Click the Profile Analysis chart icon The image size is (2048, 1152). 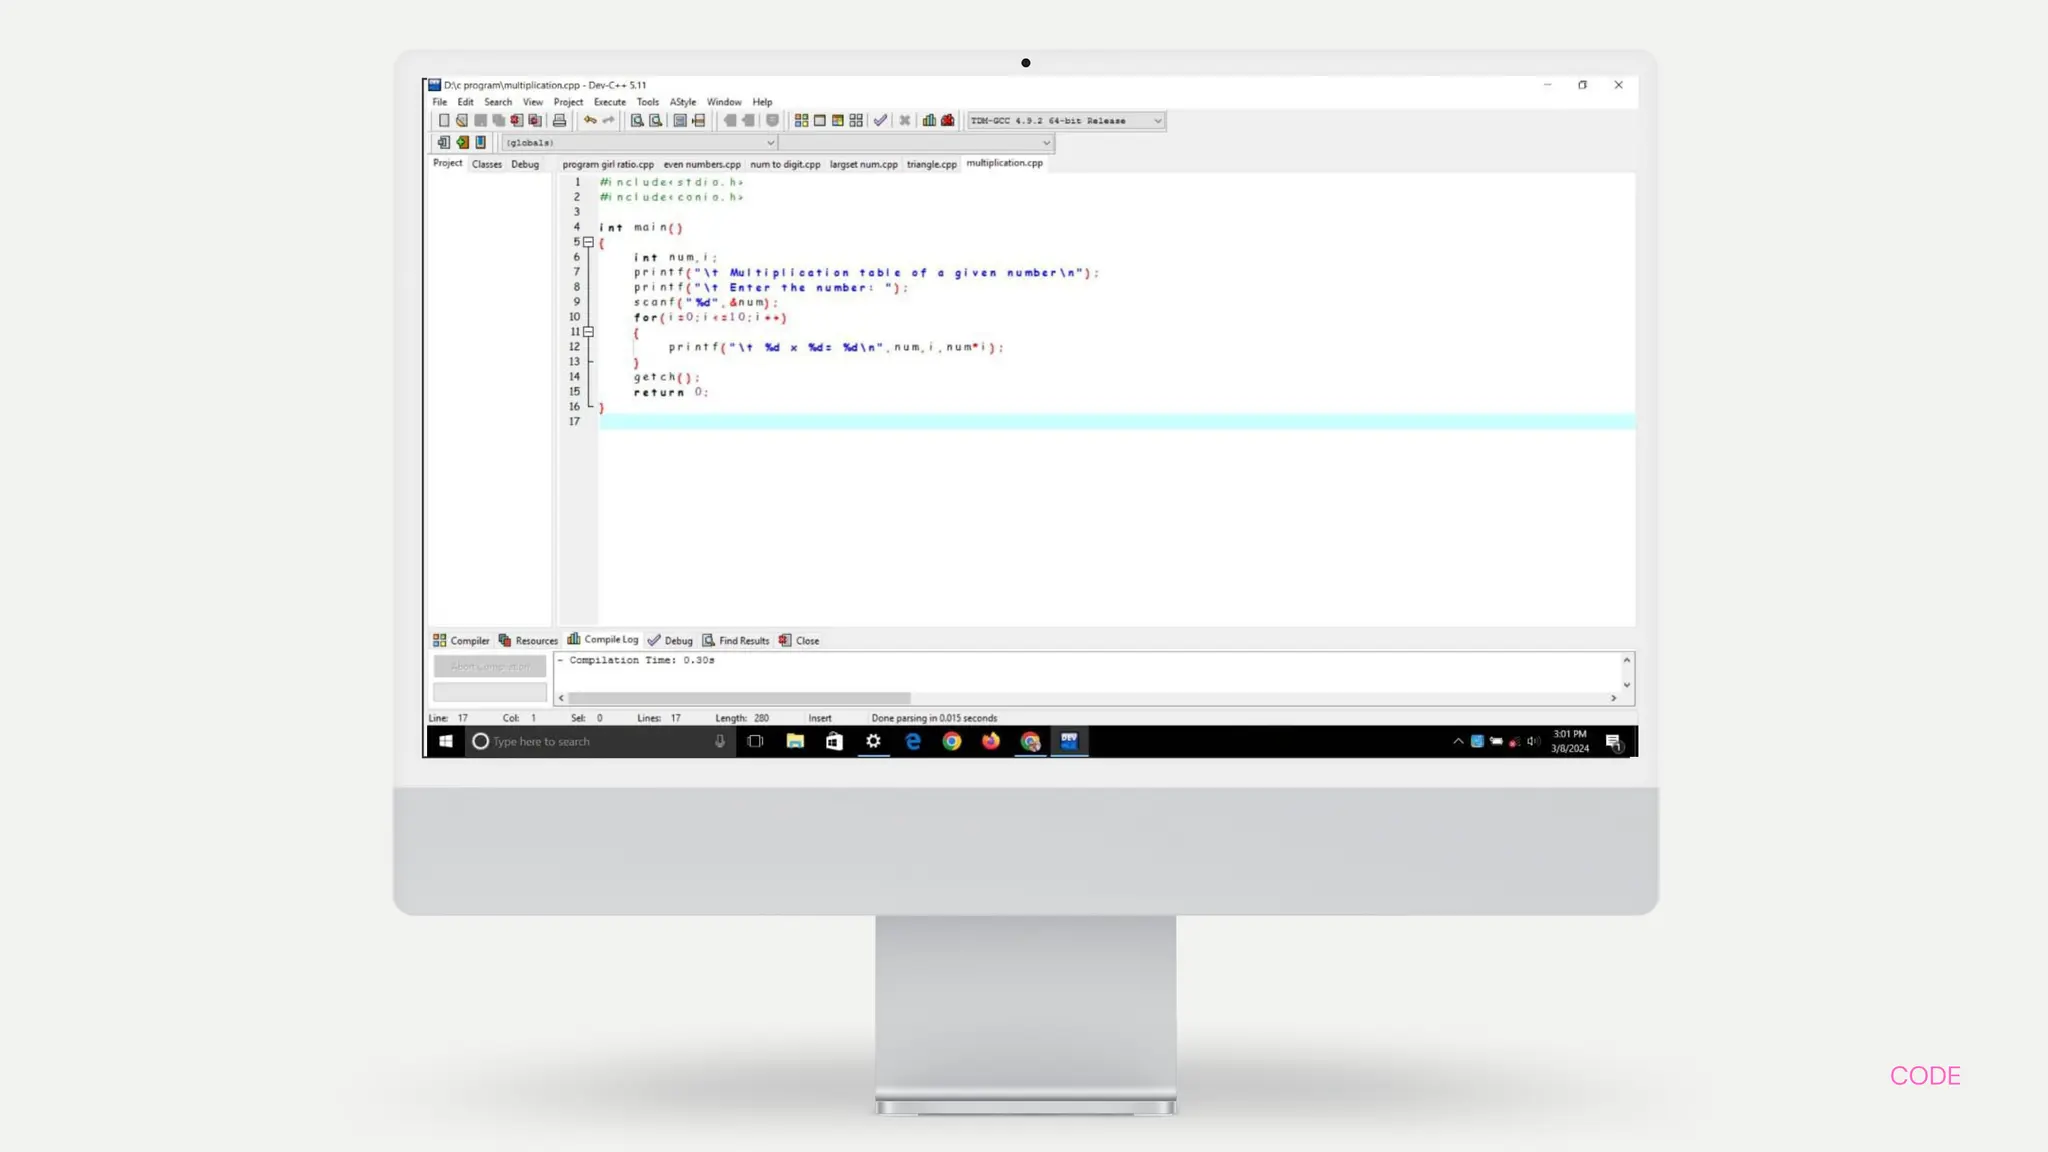929,120
